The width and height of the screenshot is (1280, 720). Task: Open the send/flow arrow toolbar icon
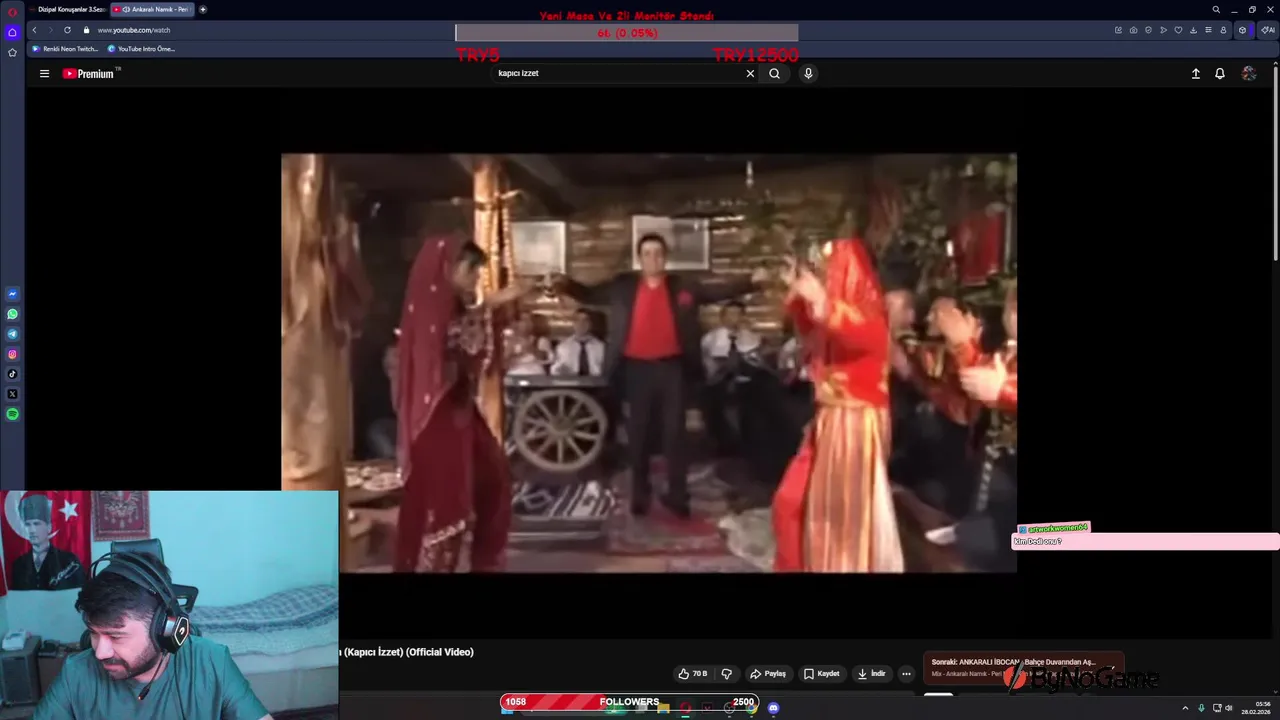coord(1163,30)
